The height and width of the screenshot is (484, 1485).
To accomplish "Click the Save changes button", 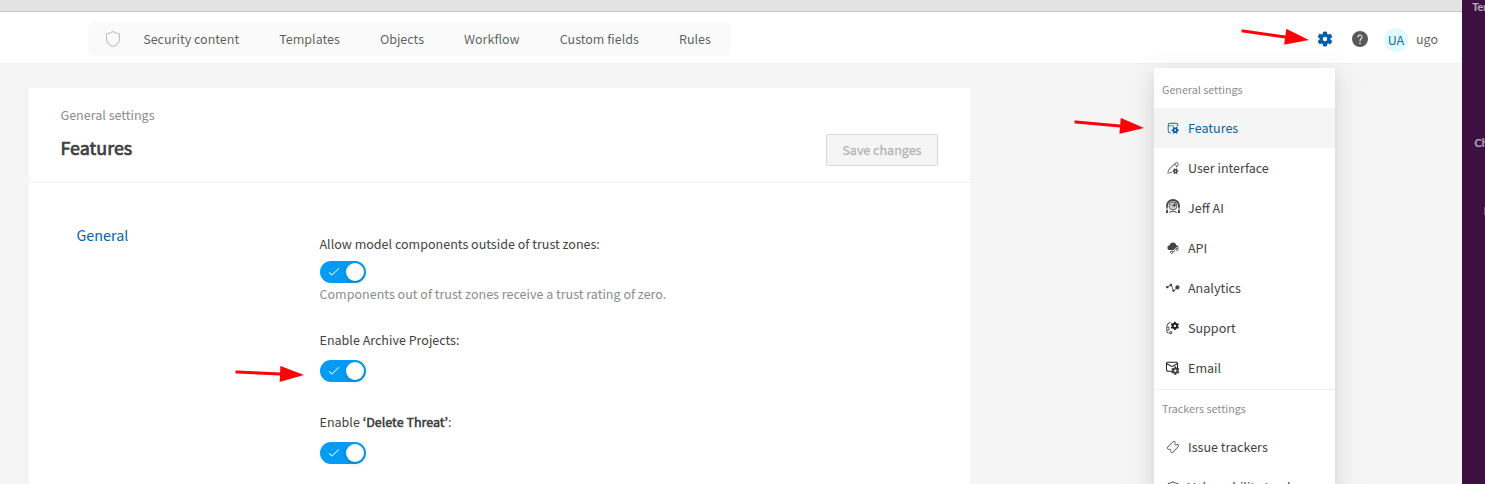I will 881,150.
